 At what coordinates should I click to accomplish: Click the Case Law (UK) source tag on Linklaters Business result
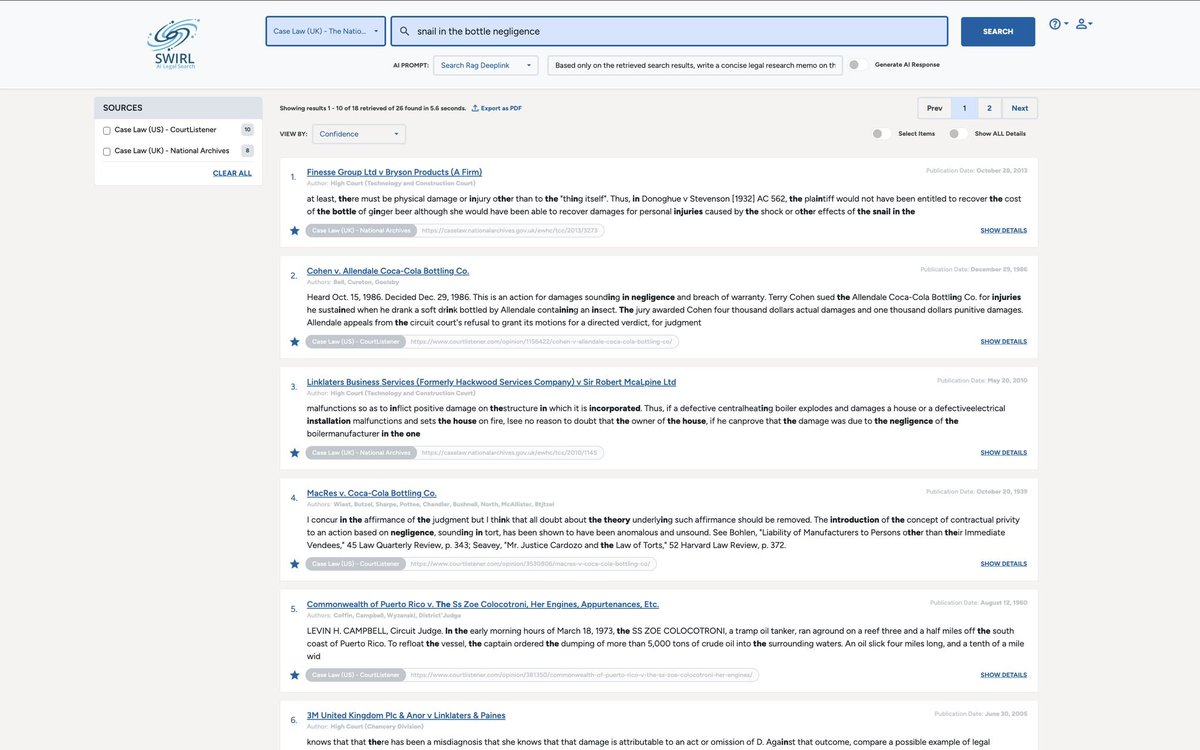pos(361,452)
